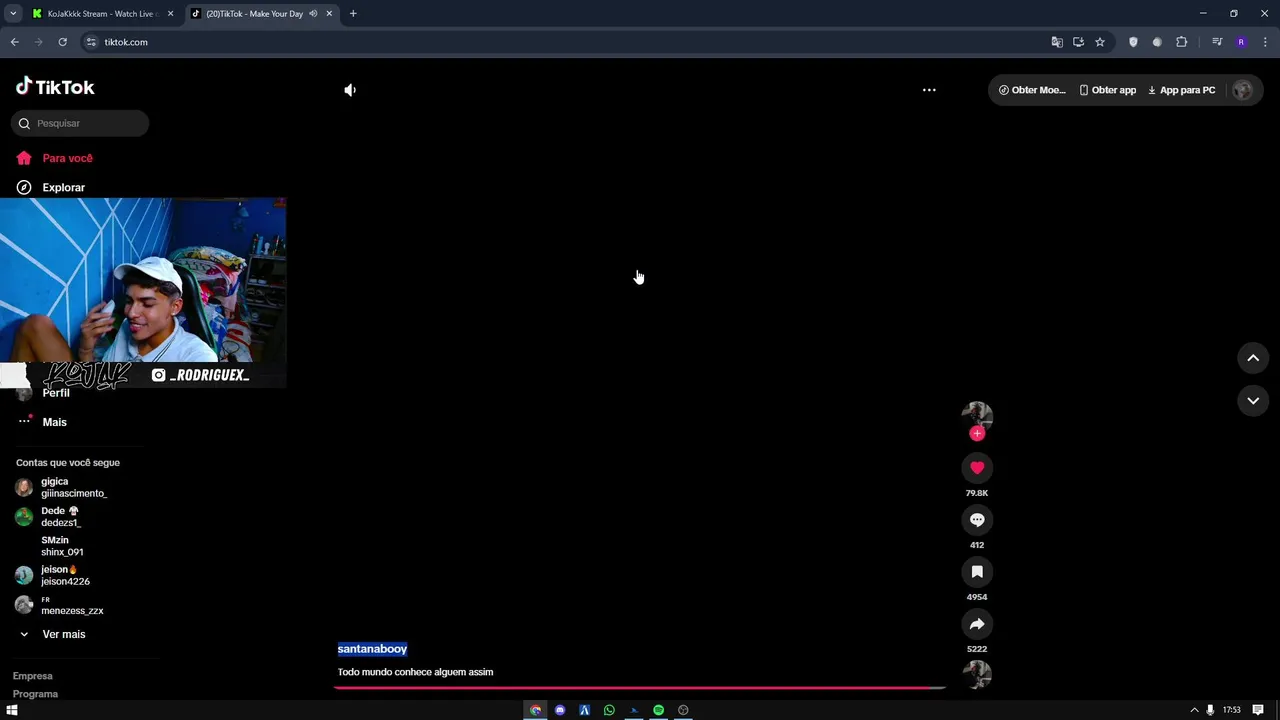Image resolution: width=1280 pixels, height=720 pixels.
Task: Click App para PC download button
Action: coord(1181,90)
